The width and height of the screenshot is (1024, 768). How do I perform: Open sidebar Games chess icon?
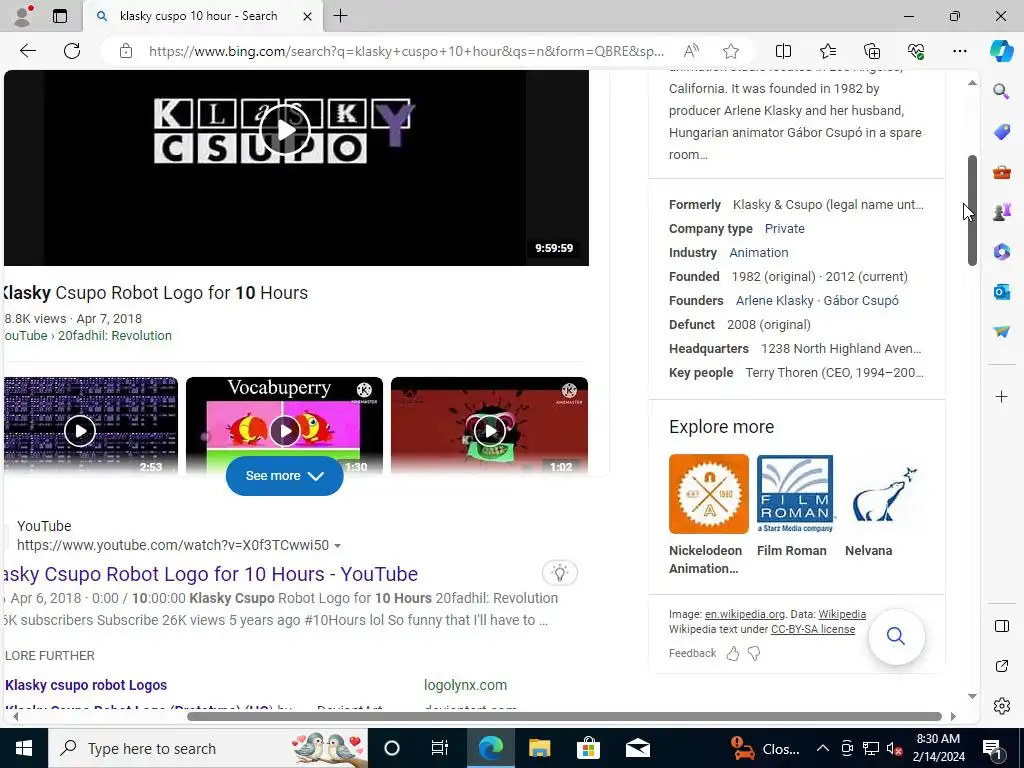pos(1001,212)
